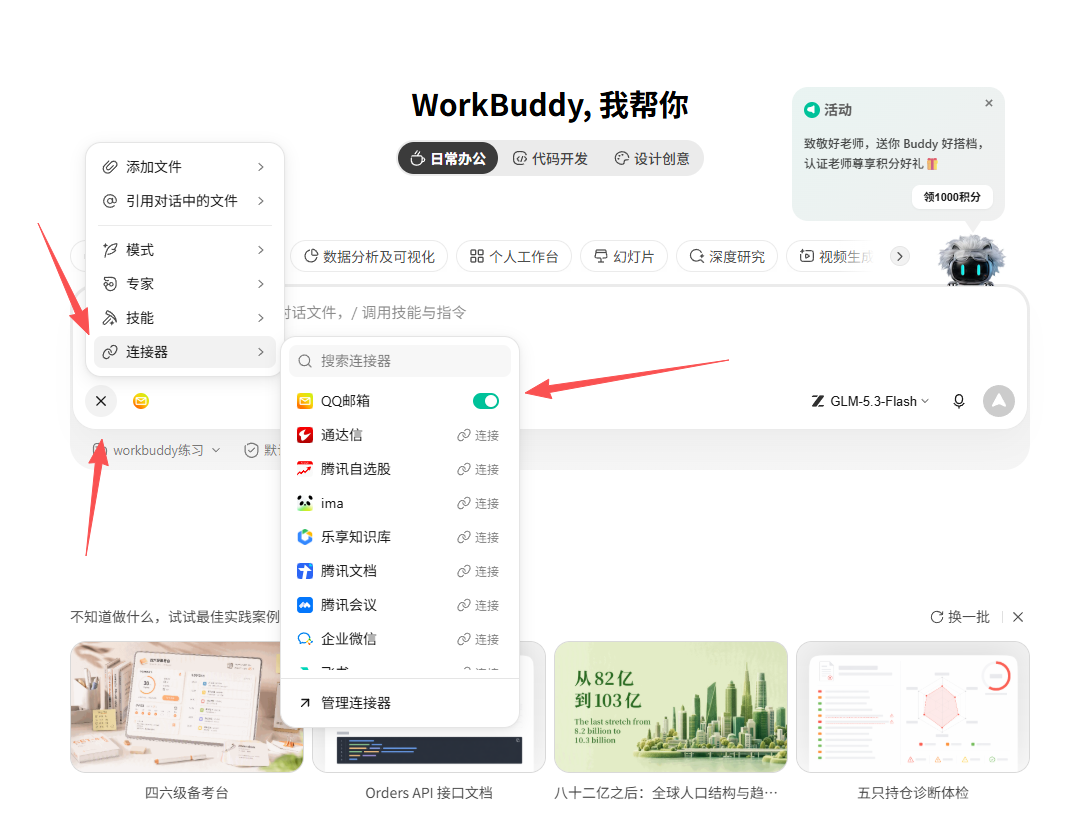
Task: Expand the 模式 submenu chevron
Action: point(261,249)
